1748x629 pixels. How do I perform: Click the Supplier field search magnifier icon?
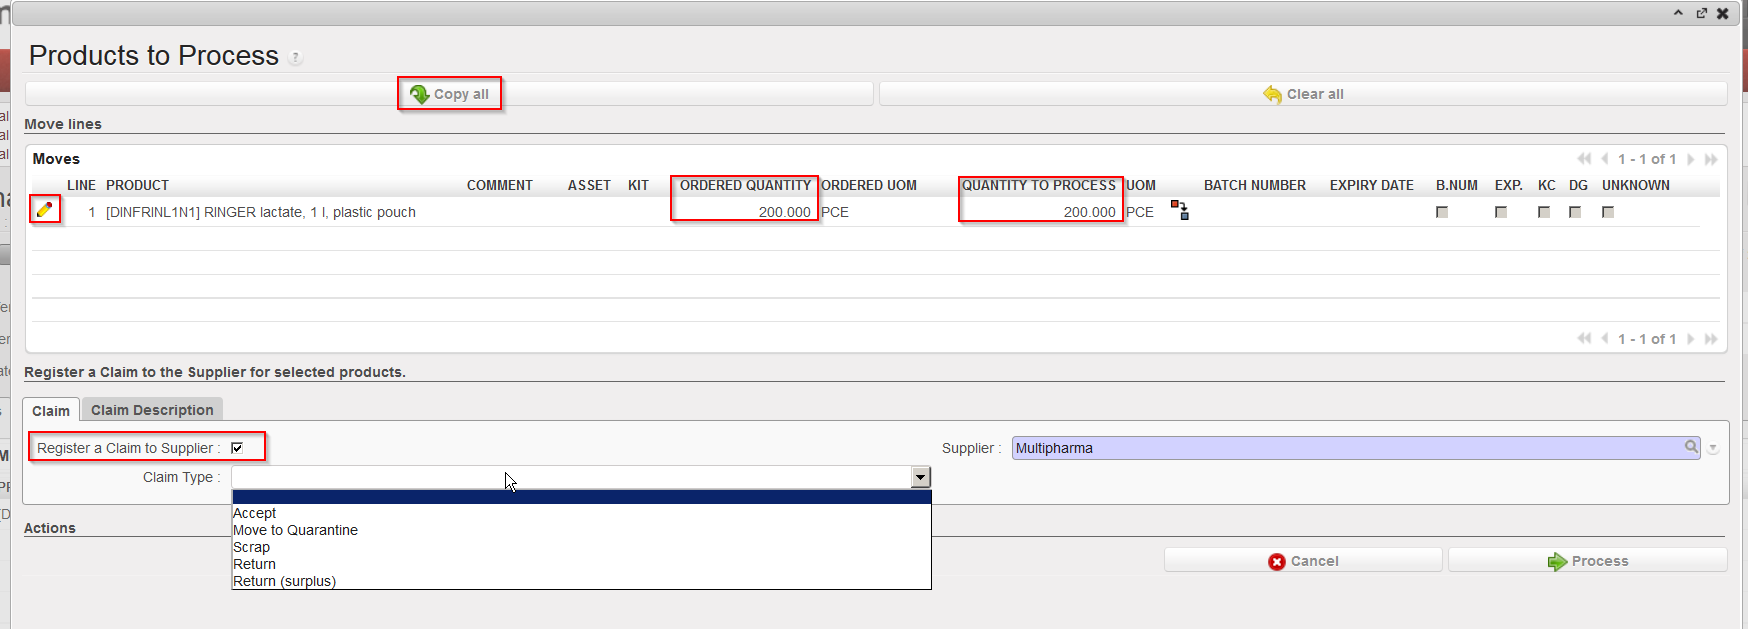point(1691,447)
